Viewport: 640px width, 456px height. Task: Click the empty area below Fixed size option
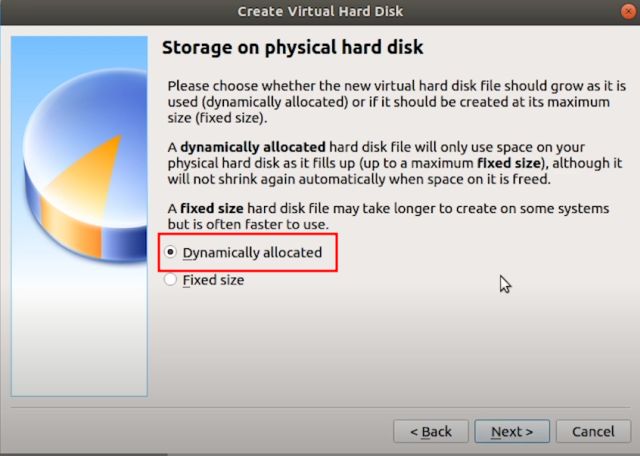point(390,345)
